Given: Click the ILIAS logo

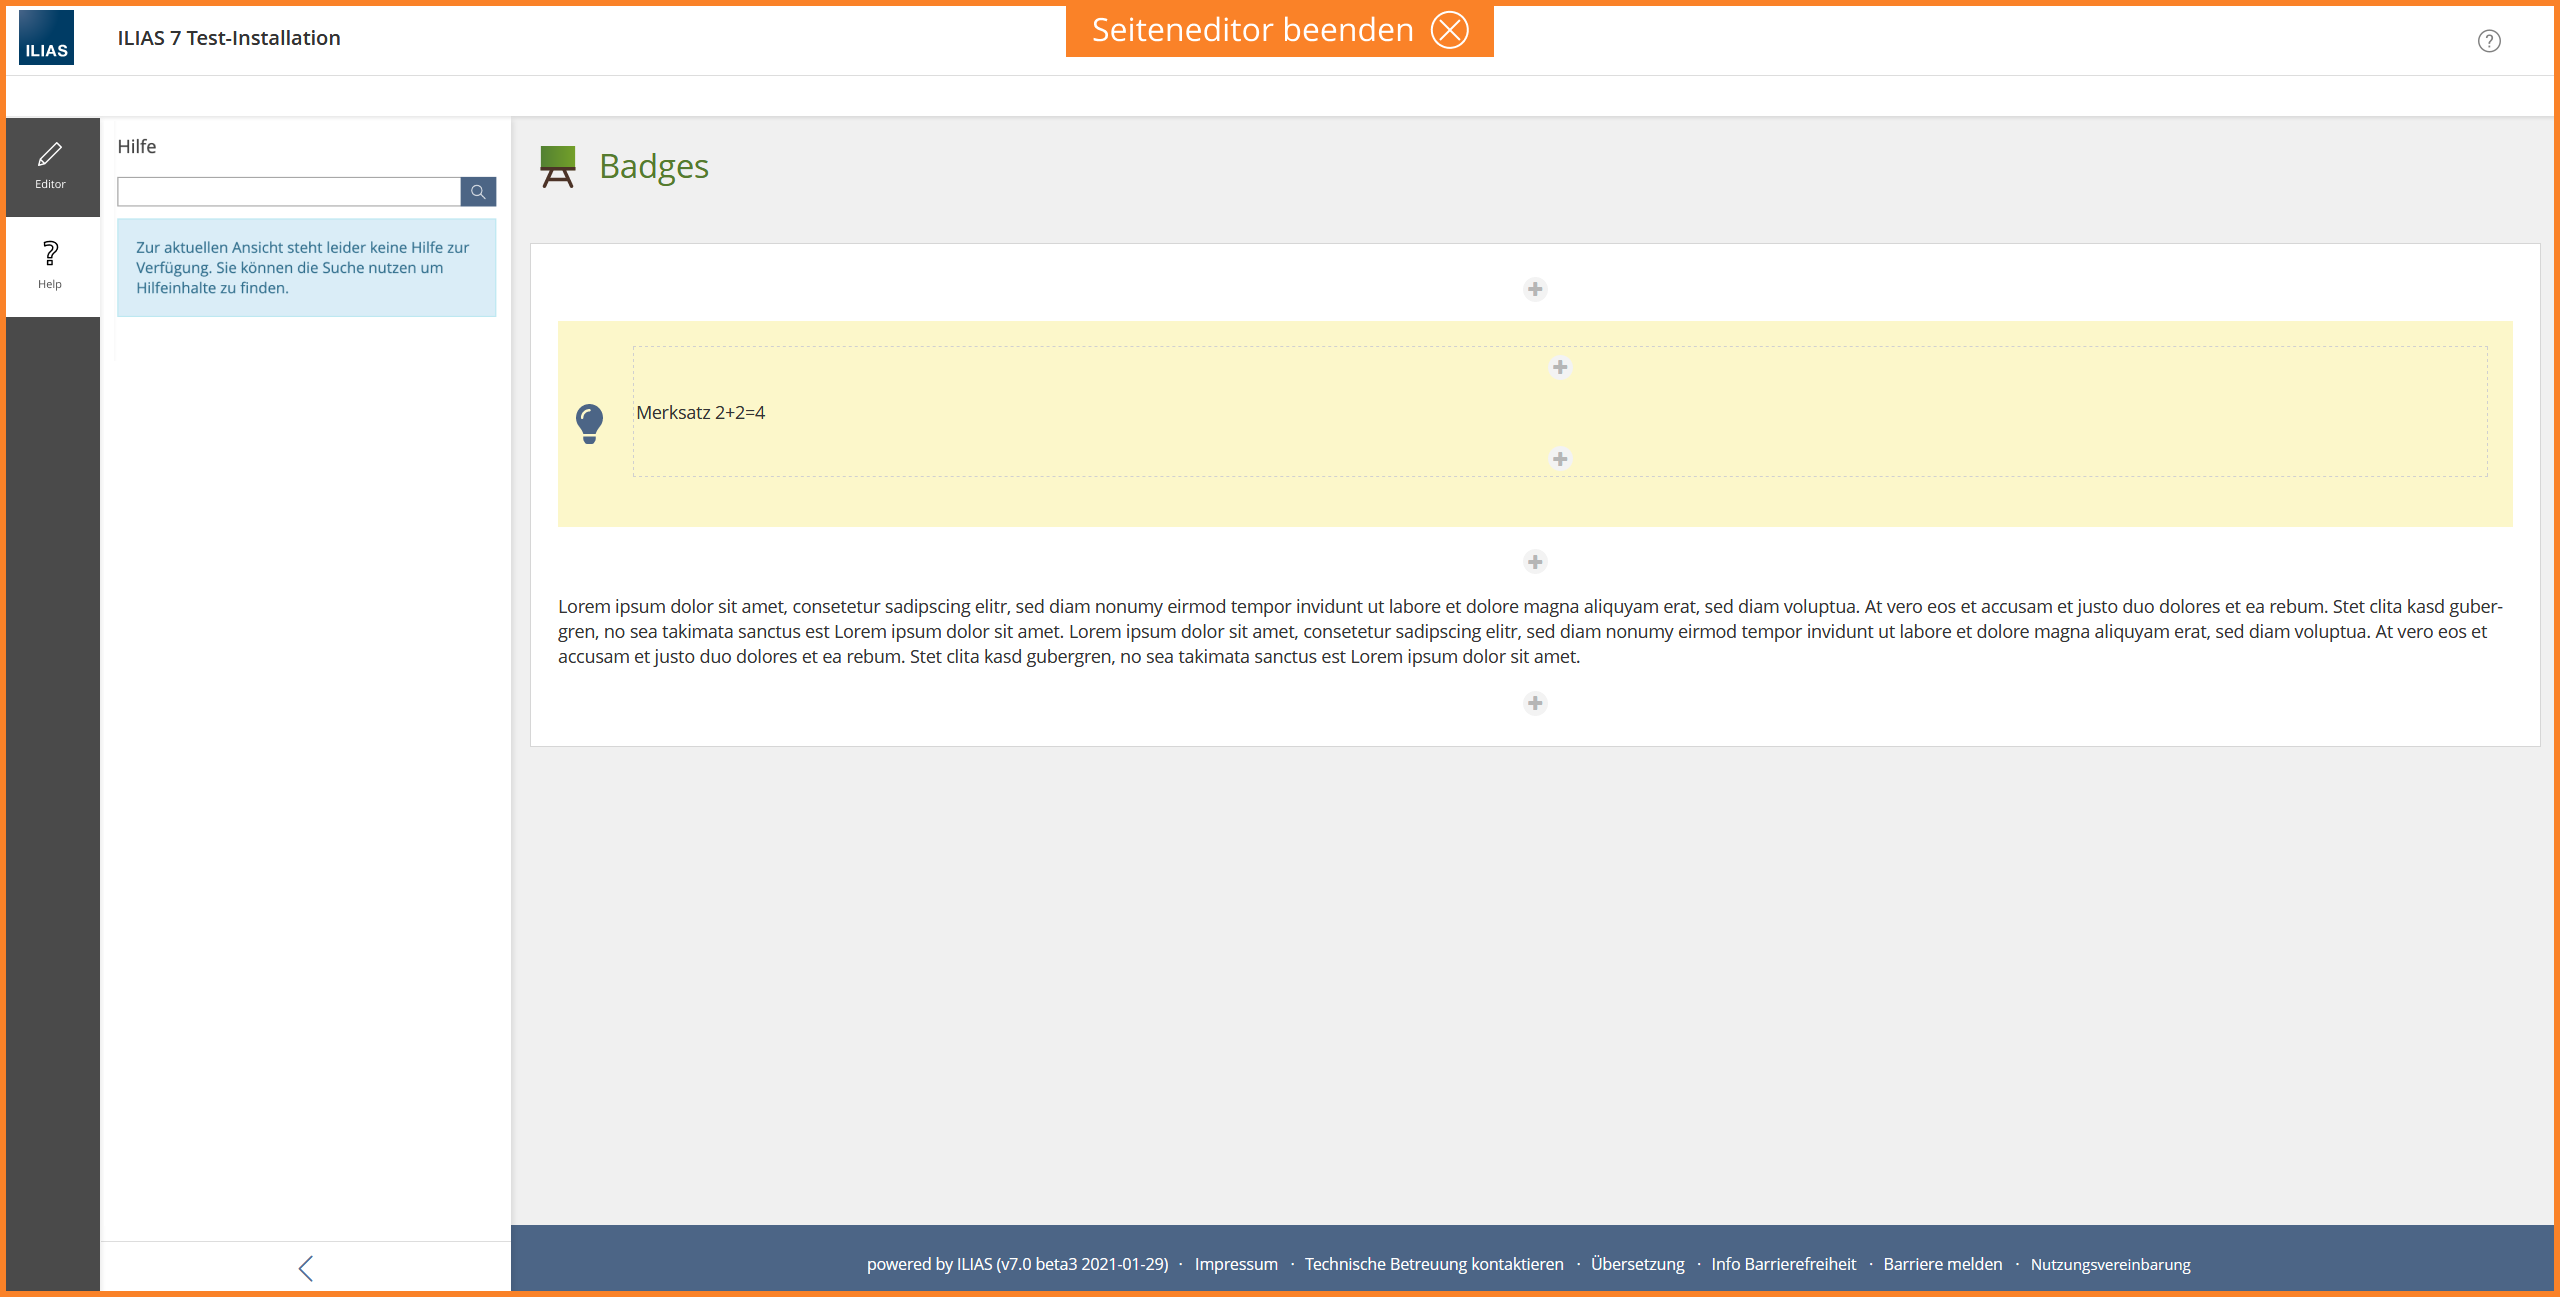Looking at the screenshot, I should 46,38.
